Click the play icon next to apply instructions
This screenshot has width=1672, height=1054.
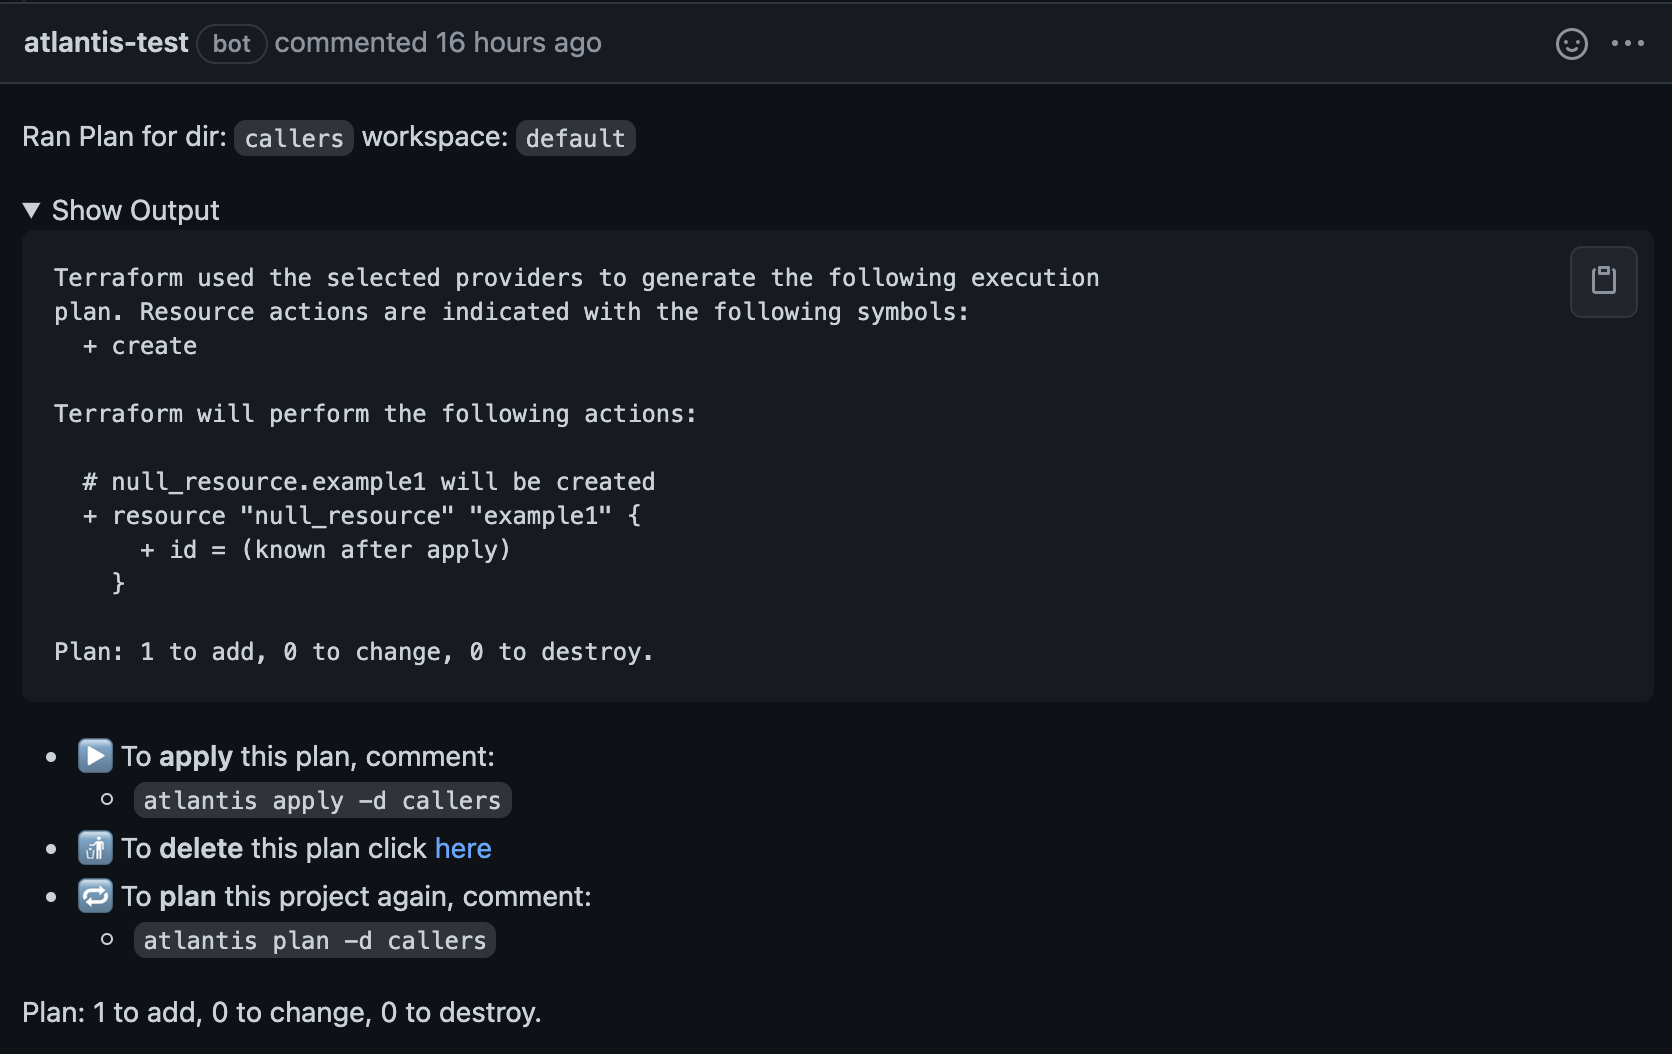coord(95,756)
